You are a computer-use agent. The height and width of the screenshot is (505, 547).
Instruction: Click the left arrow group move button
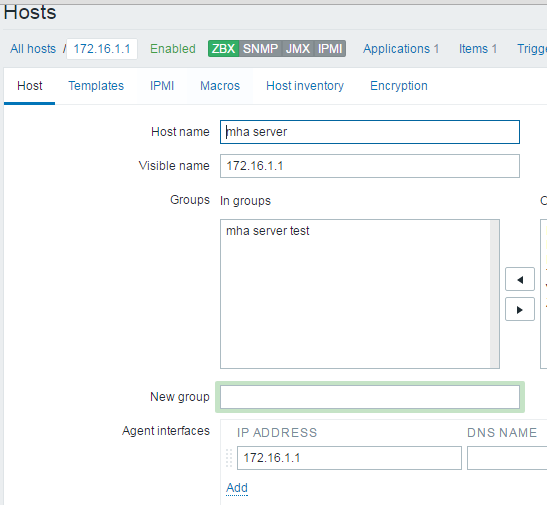coord(520,279)
